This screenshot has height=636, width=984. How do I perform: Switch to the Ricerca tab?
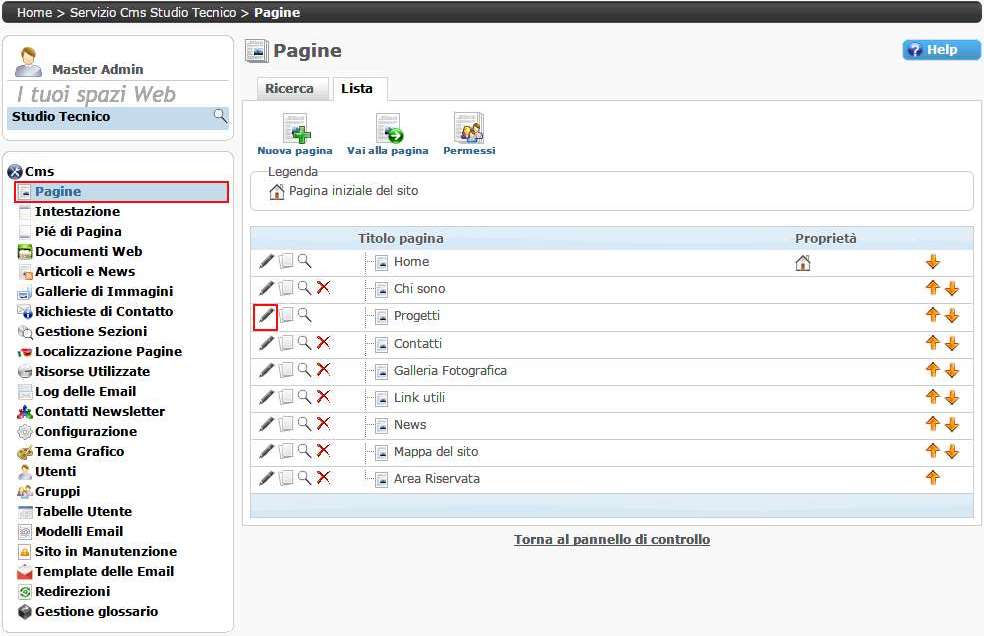point(289,89)
